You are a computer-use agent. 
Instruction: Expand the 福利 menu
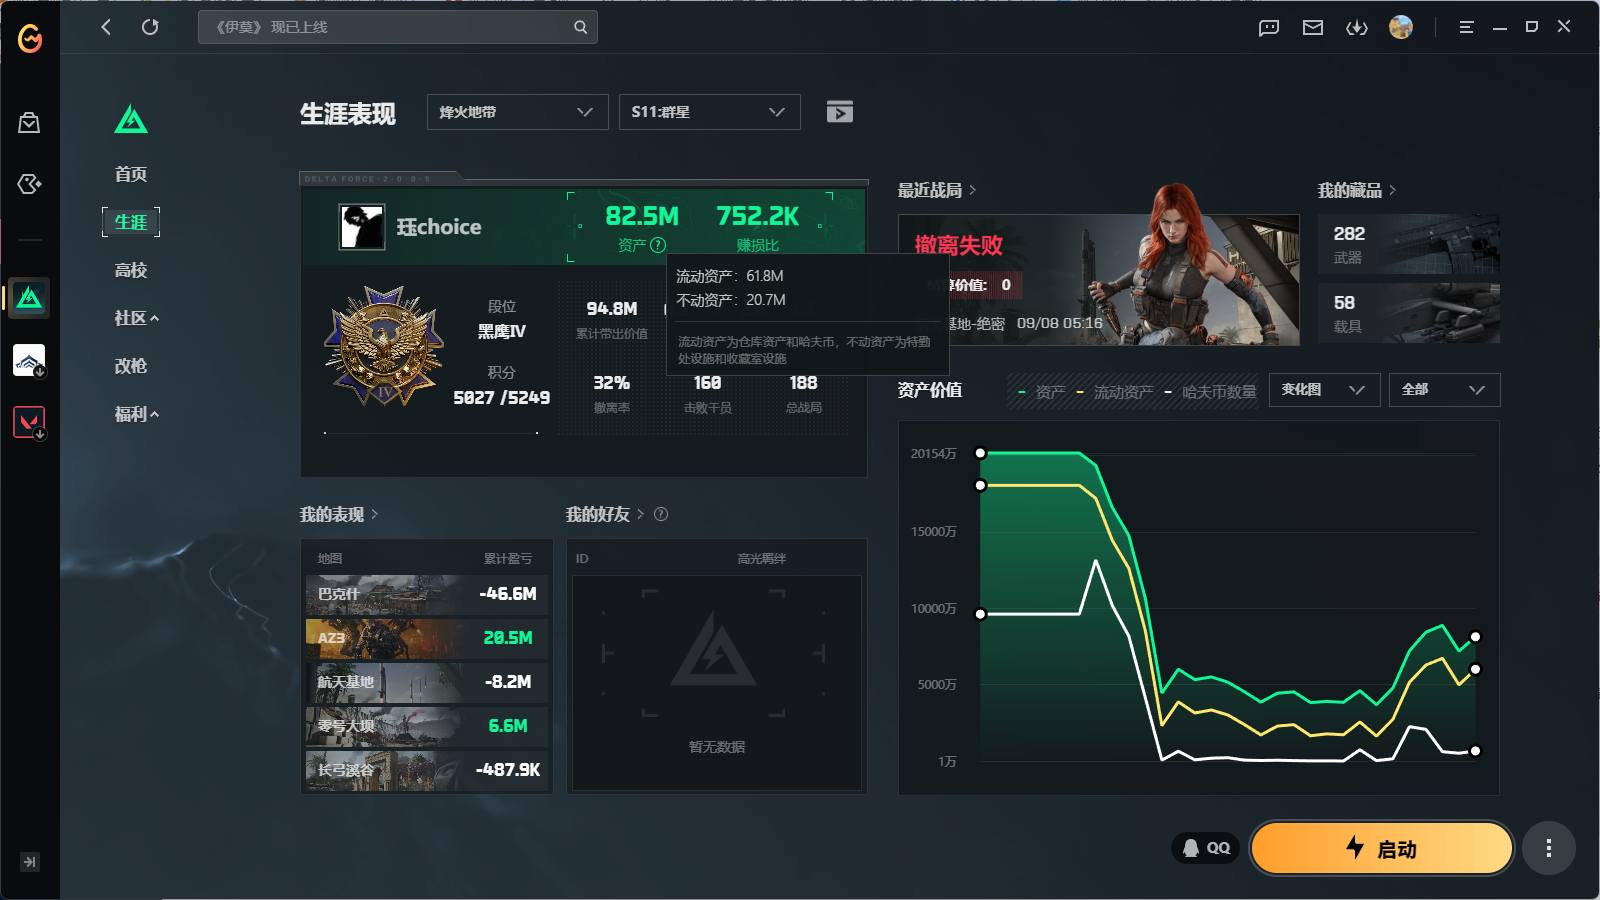(136, 414)
